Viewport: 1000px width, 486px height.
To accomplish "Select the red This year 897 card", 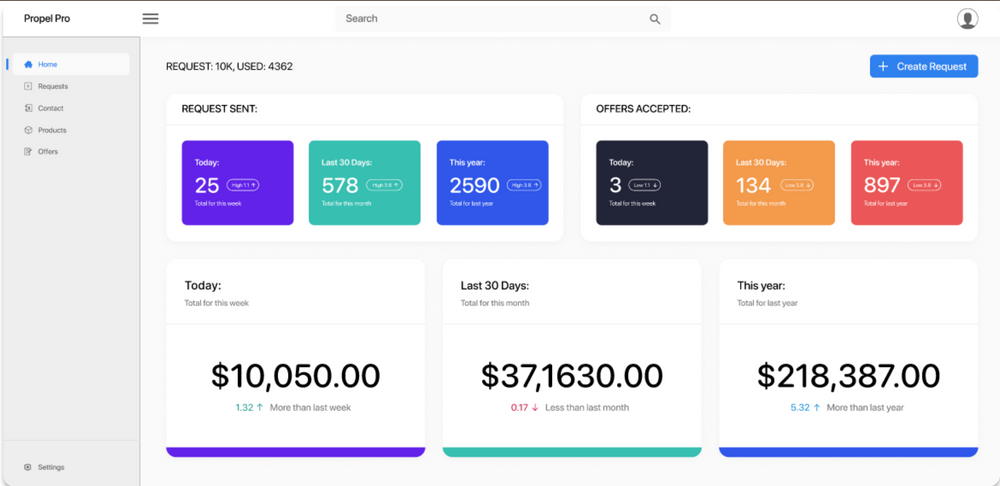I will 907,183.
